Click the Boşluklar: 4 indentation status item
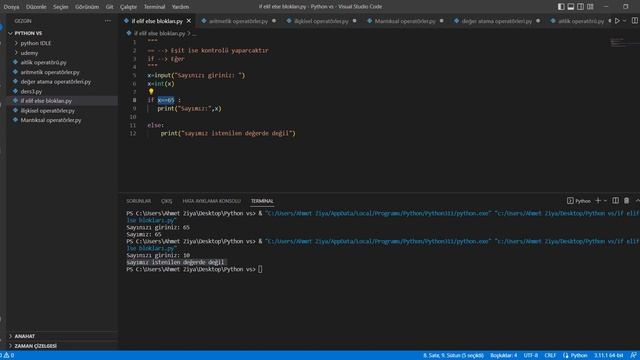The image size is (640, 360). (504, 356)
